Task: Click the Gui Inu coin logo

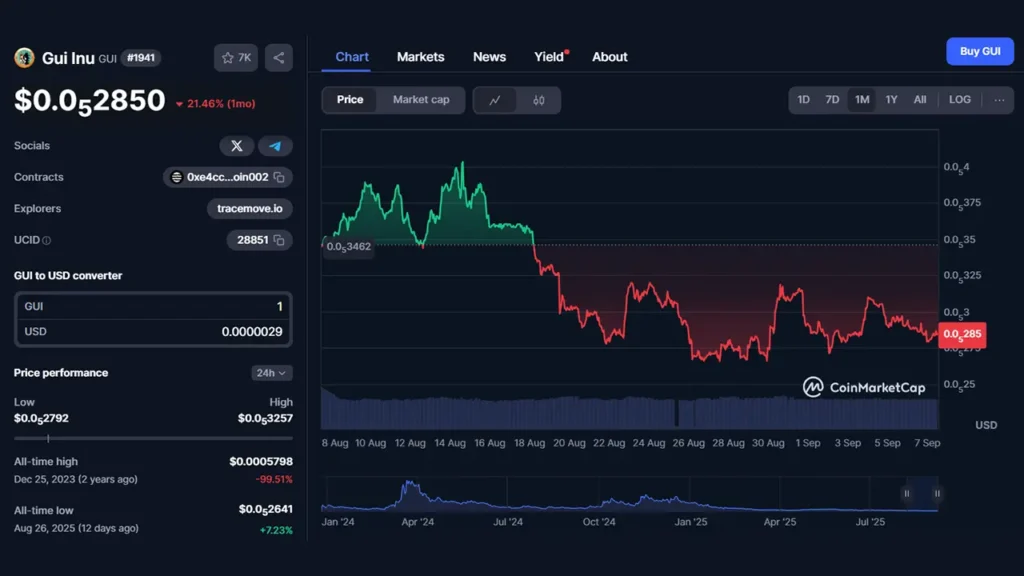Action: tap(24, 57)
